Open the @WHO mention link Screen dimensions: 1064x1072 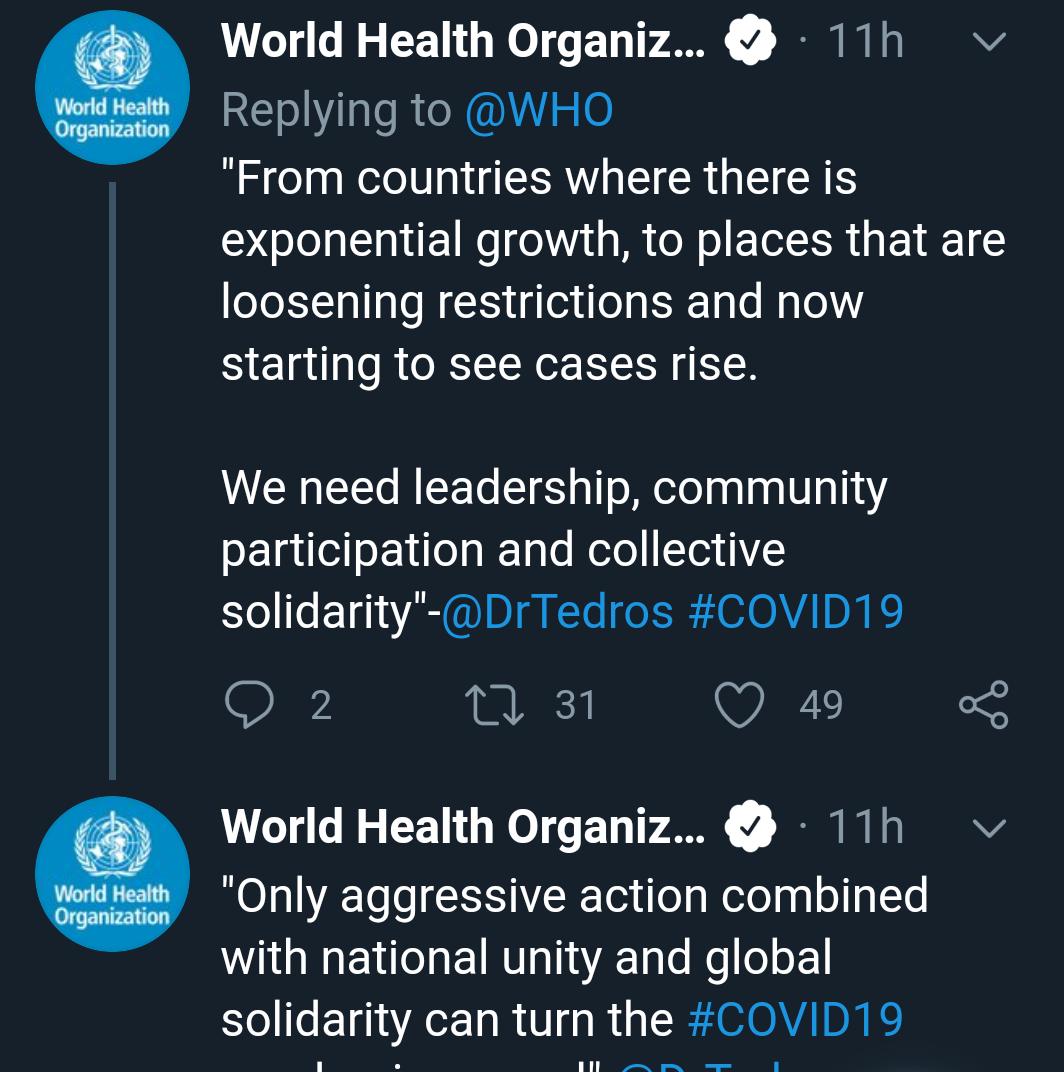538,110
